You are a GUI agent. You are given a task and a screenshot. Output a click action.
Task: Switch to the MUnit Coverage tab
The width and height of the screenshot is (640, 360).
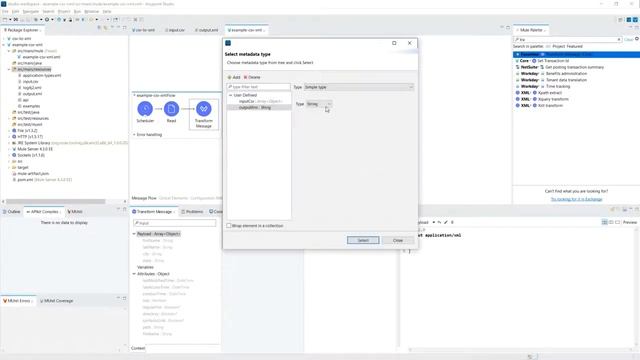(56, 301)
